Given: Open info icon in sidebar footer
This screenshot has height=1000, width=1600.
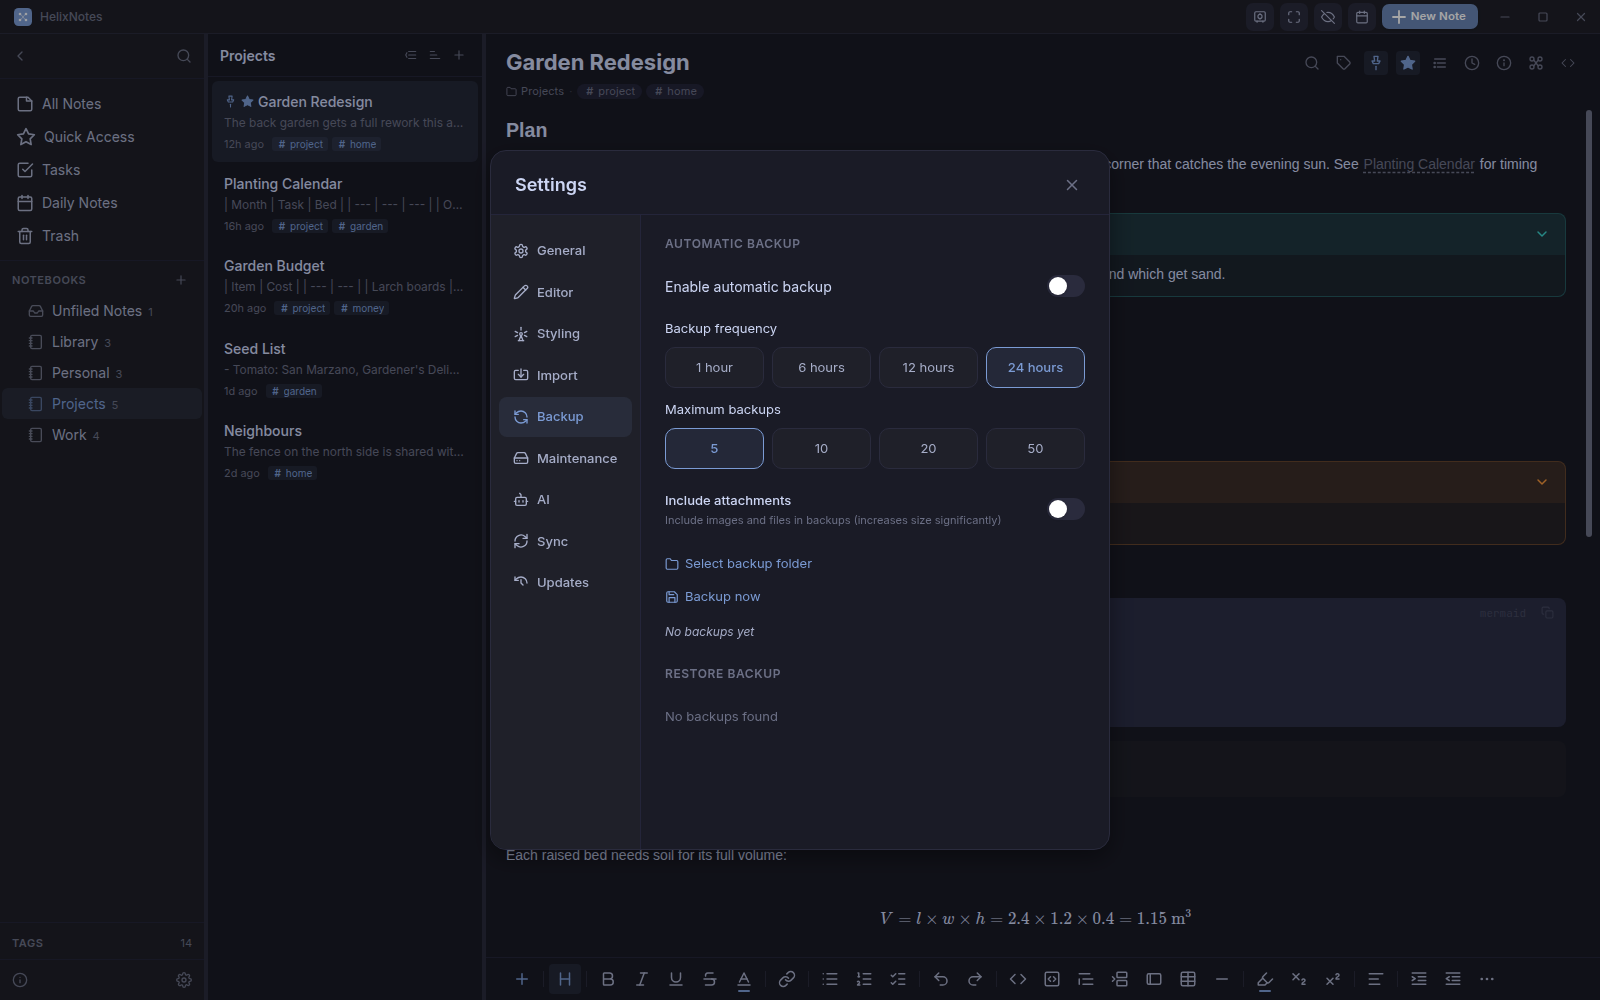Looking at the screenshot, I should pos(20,980).
